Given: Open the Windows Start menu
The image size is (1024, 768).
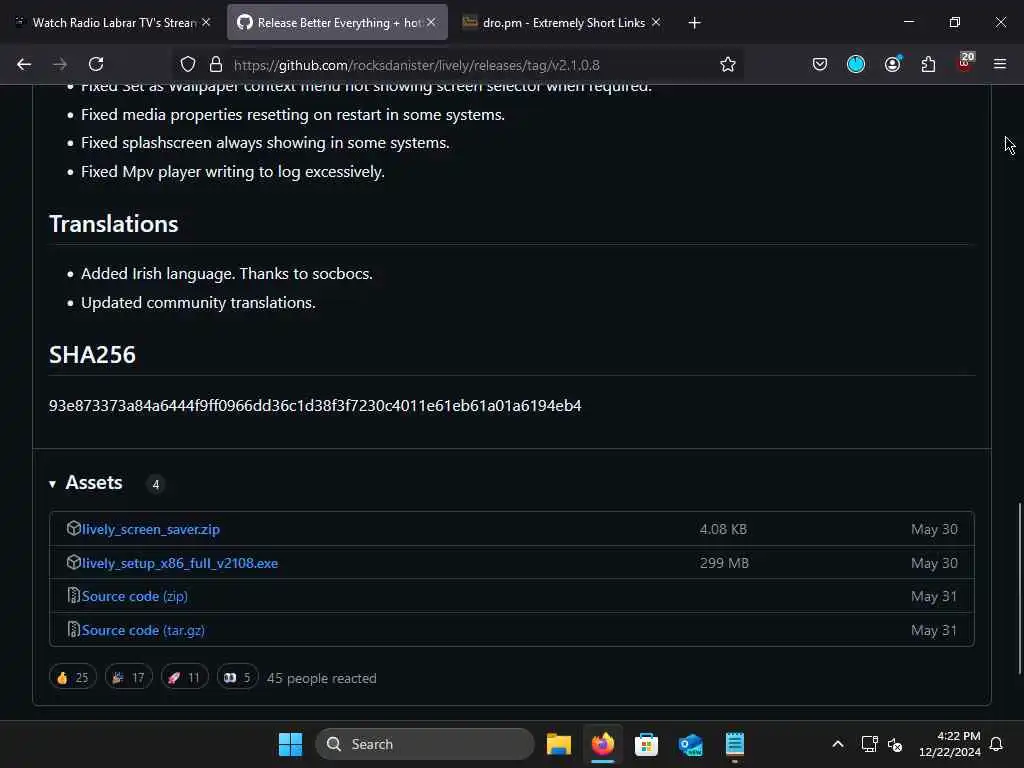Looking at the screenshot, I should click(x=290, y=744).
